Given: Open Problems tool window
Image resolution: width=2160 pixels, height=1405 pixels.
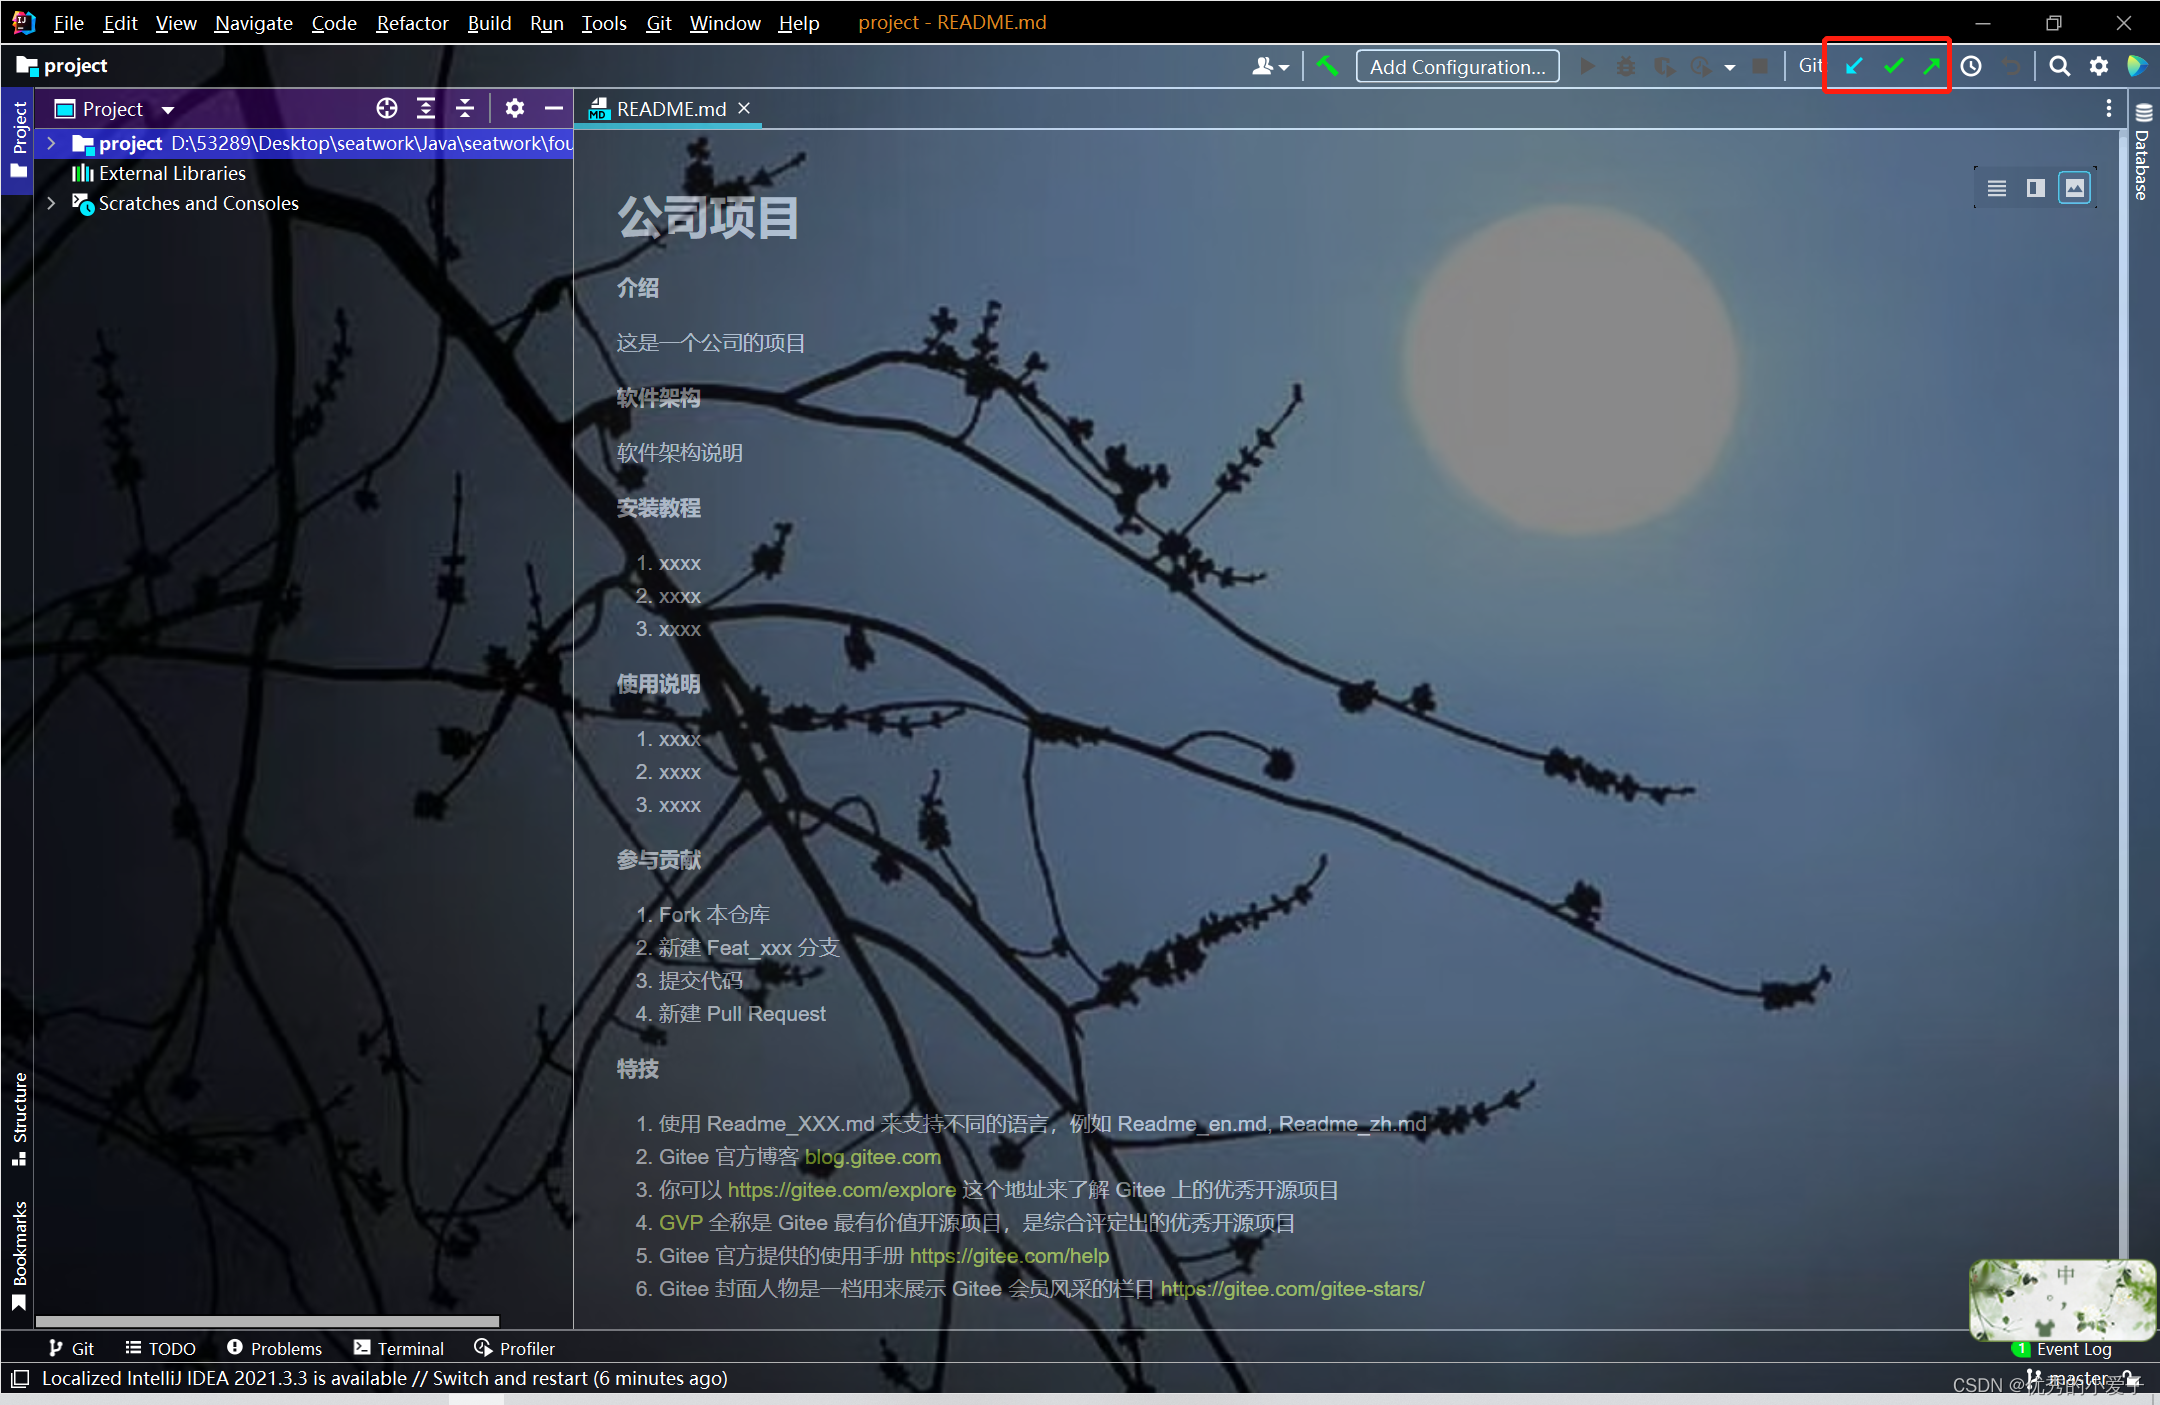Looking at the screenshot, I should tap(274, 1348).
